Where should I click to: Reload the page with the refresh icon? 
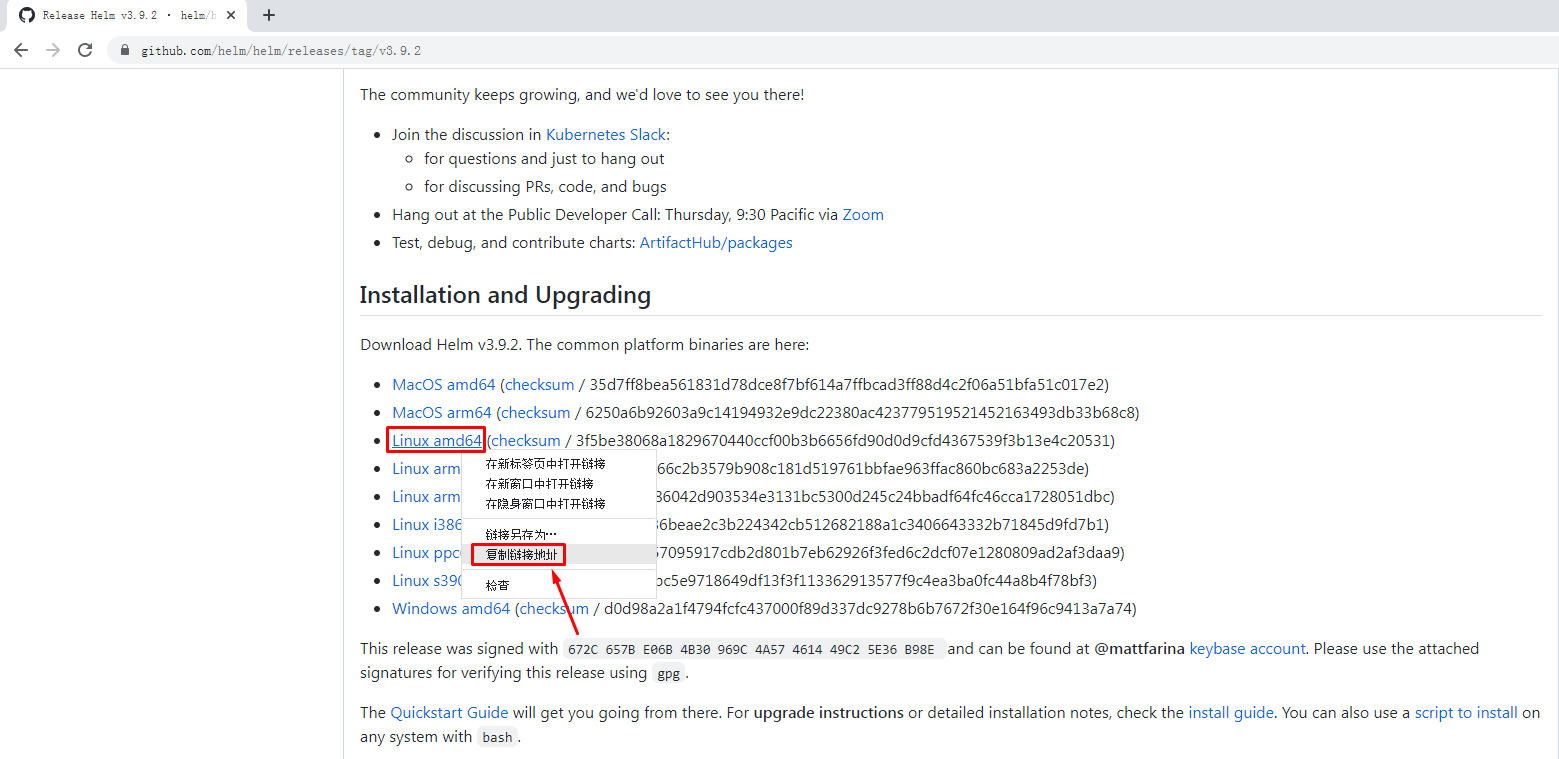[x=85, y=50]
